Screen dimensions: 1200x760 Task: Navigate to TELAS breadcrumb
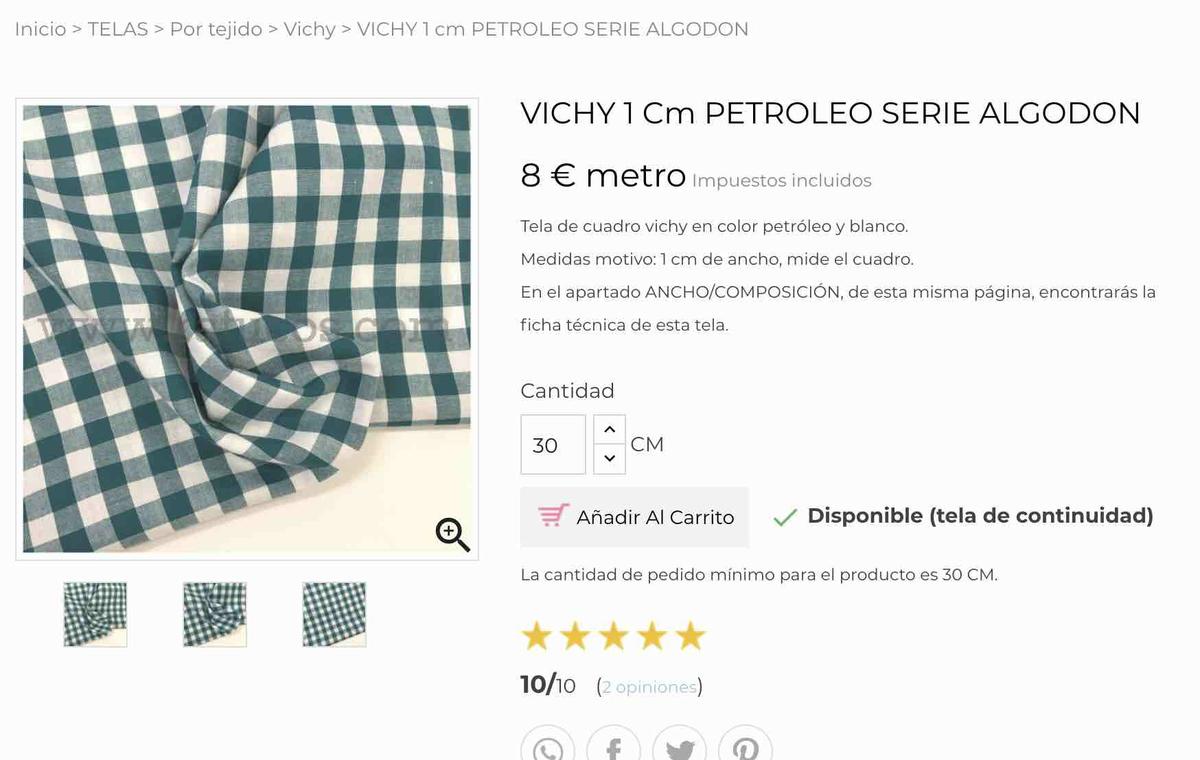coord(118,29)
